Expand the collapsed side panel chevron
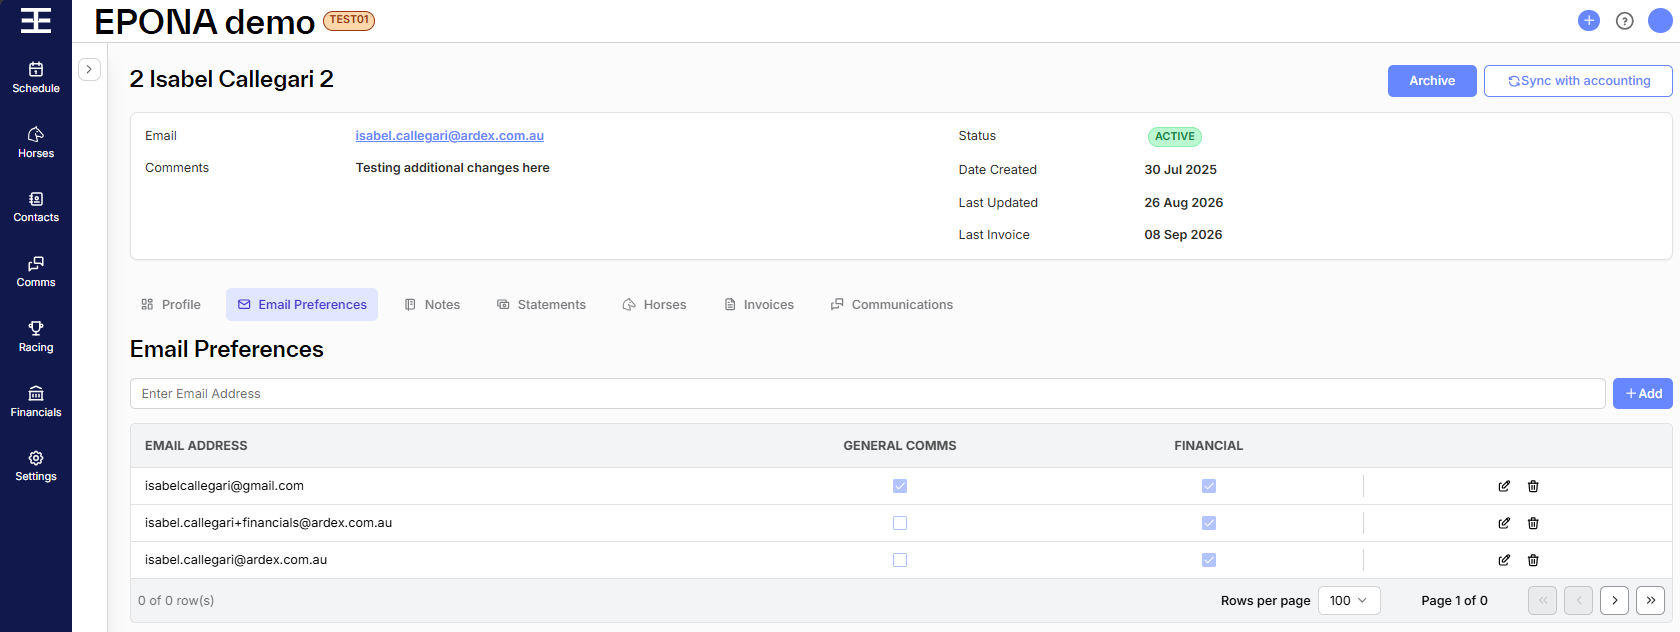The height and width of the screenshot is (632, 1680). pos(89,69)
